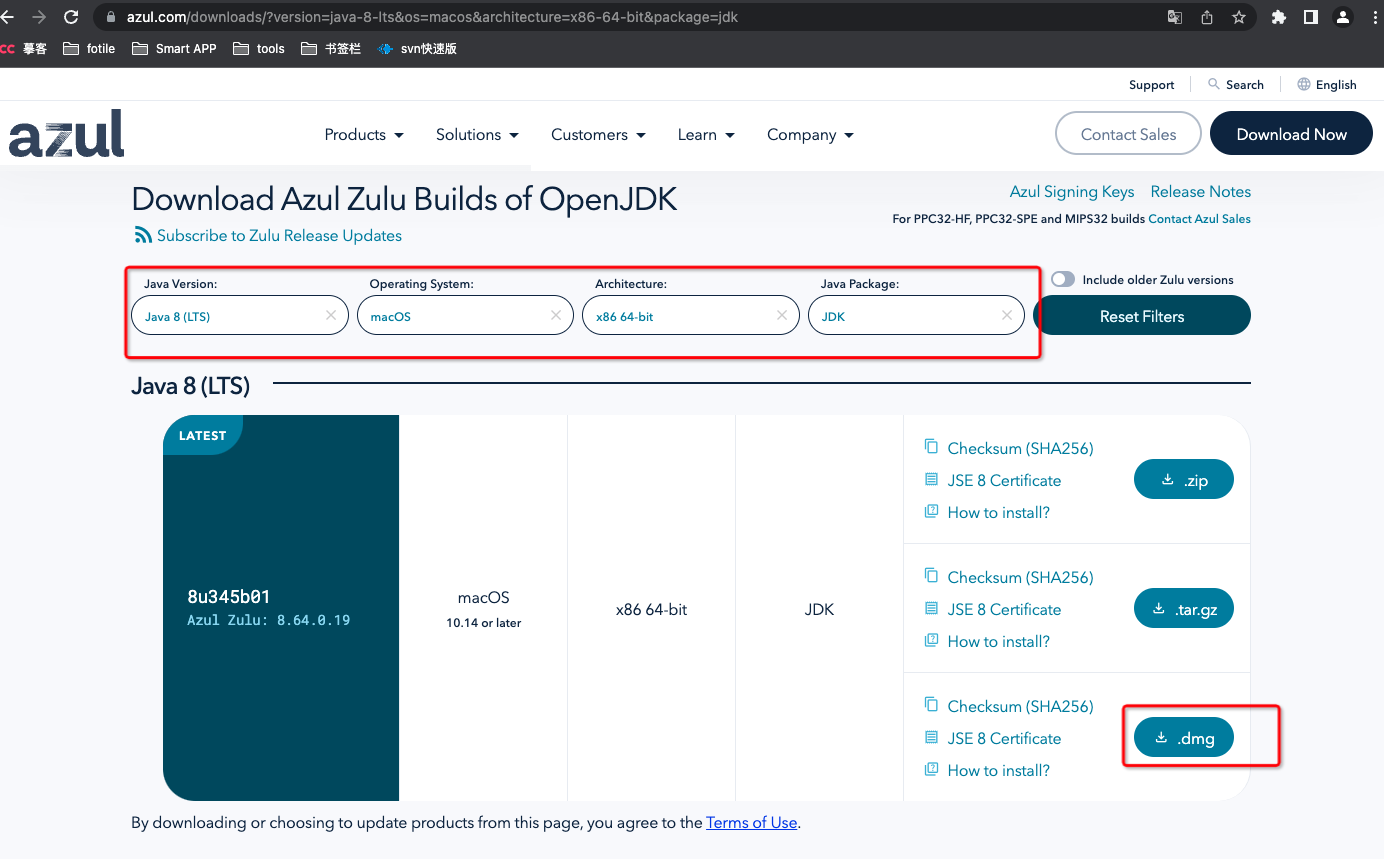The height and width of the screenshot is (859, 1384).
Task: Clear the JDK package filter X
Action: point(1007,315)
